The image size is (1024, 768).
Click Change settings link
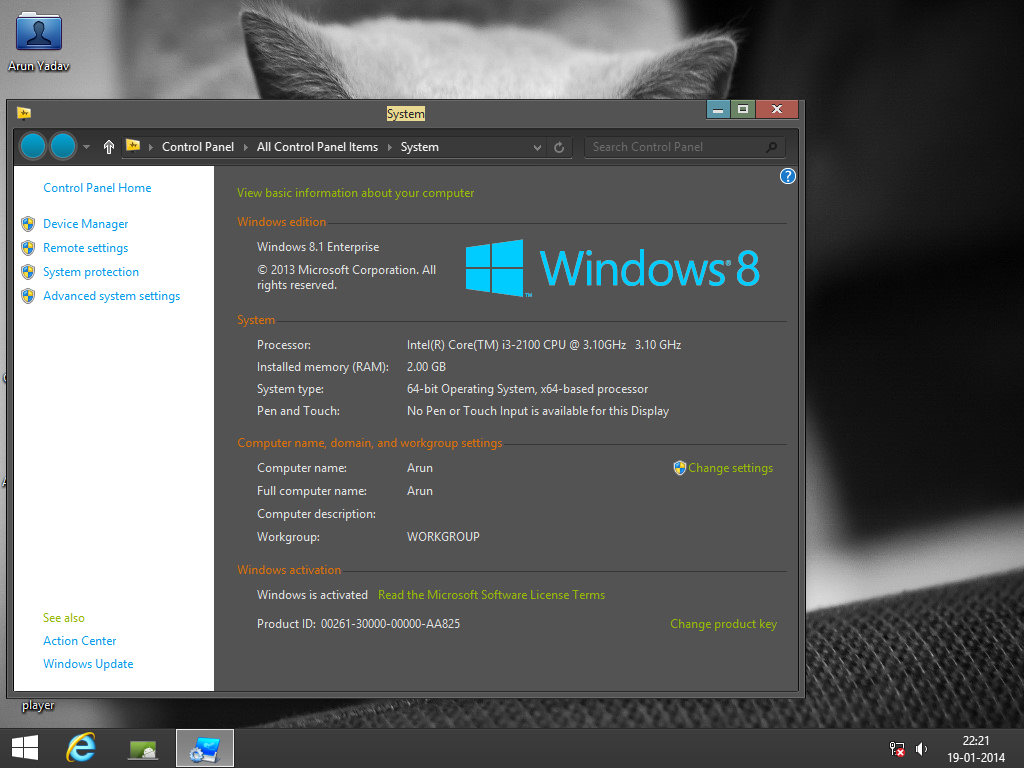pyautogui.click(x=730, y=468)
